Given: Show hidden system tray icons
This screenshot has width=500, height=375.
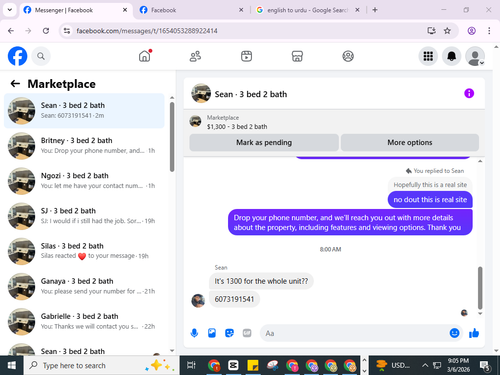Looking at the screenshot, I should tap(425, 365).
